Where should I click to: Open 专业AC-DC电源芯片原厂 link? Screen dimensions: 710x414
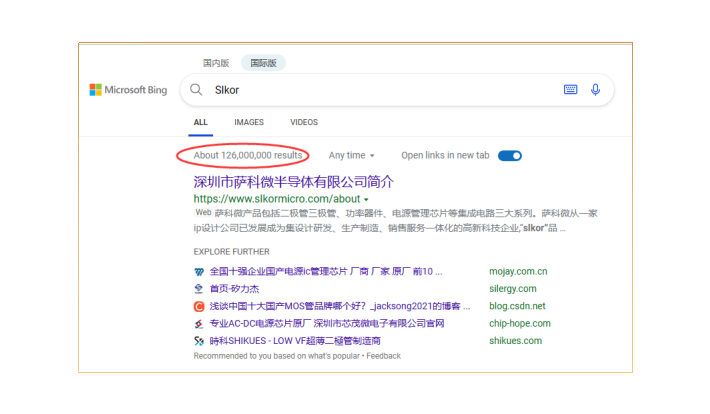(326, 323)
